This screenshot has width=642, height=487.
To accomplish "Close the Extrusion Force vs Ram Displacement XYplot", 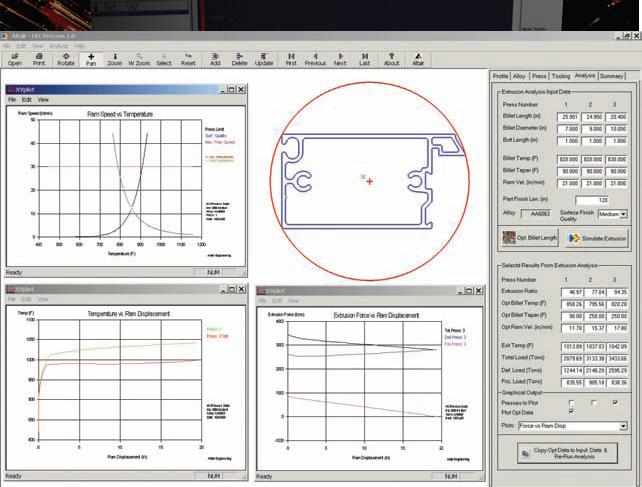I will pyautogui.click(x=478, y=290).
